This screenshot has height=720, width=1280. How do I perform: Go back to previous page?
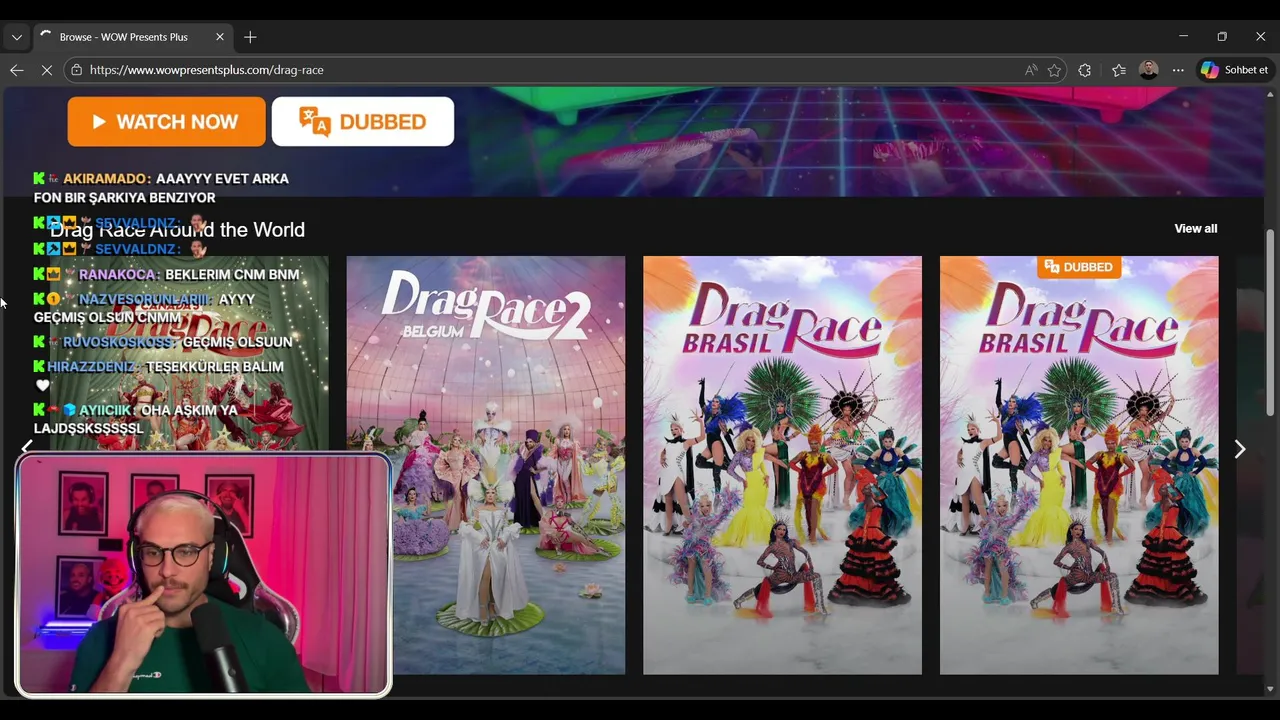pyautogui.click(x=17, y=70)
